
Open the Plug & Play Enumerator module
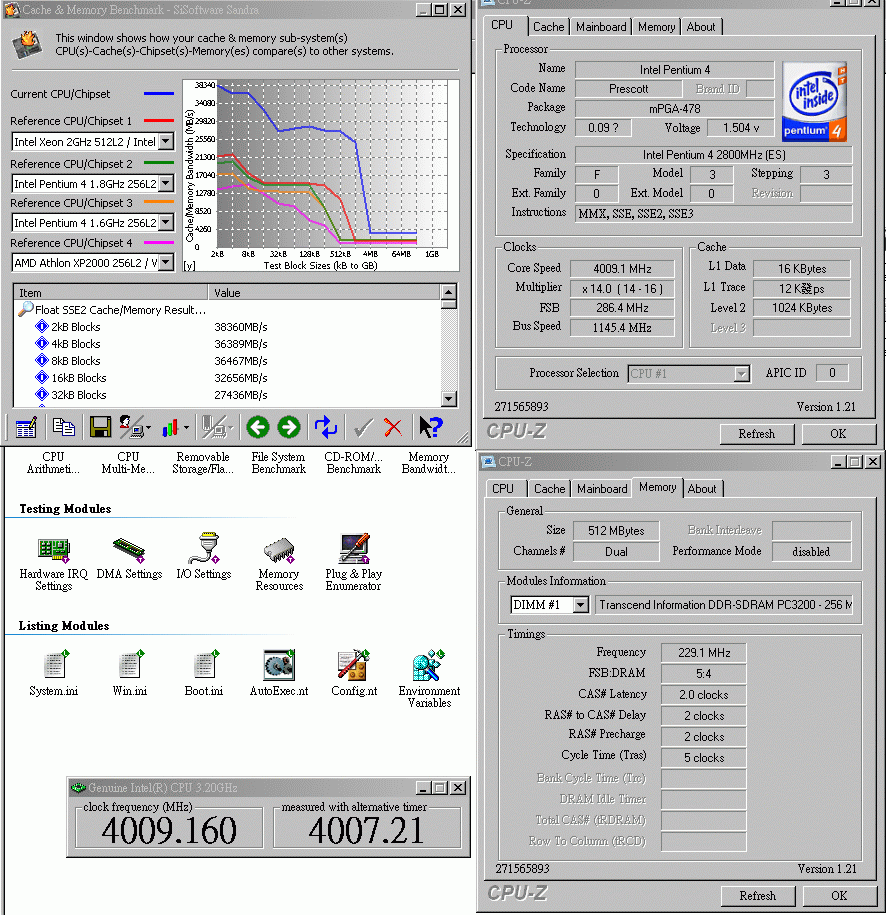point(354,563)
